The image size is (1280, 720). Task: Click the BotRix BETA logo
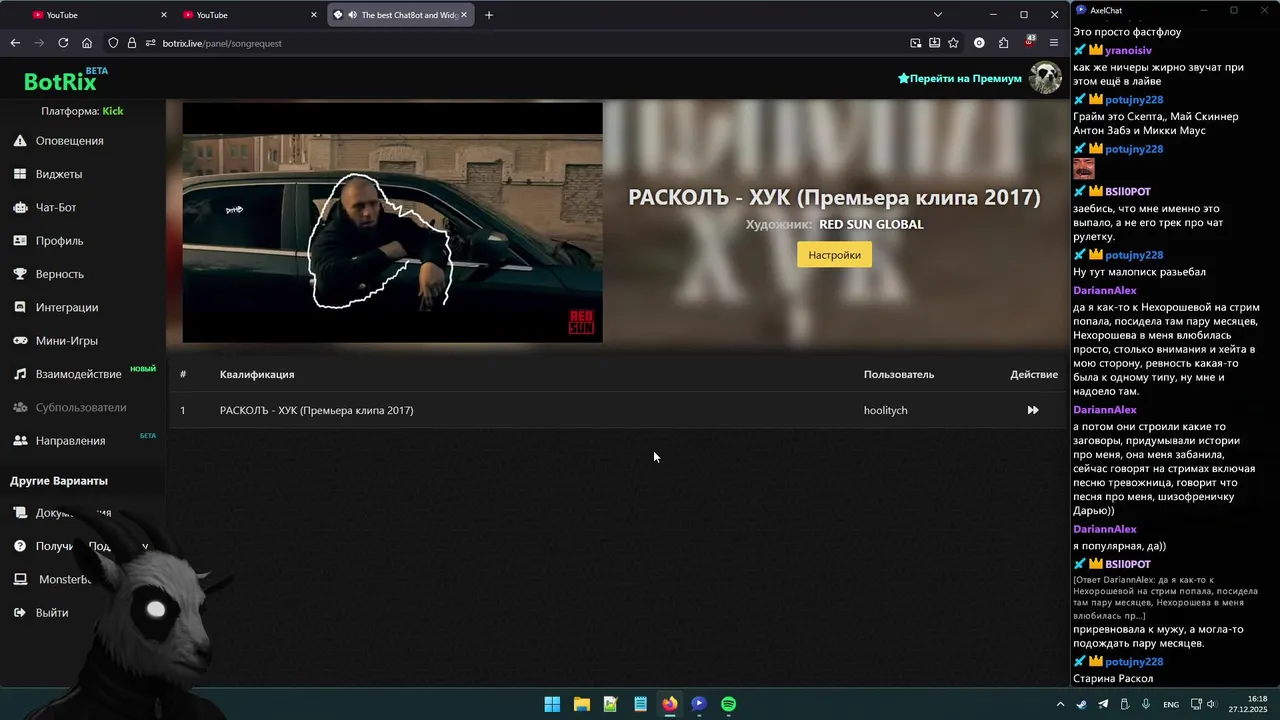pos(66,79)
